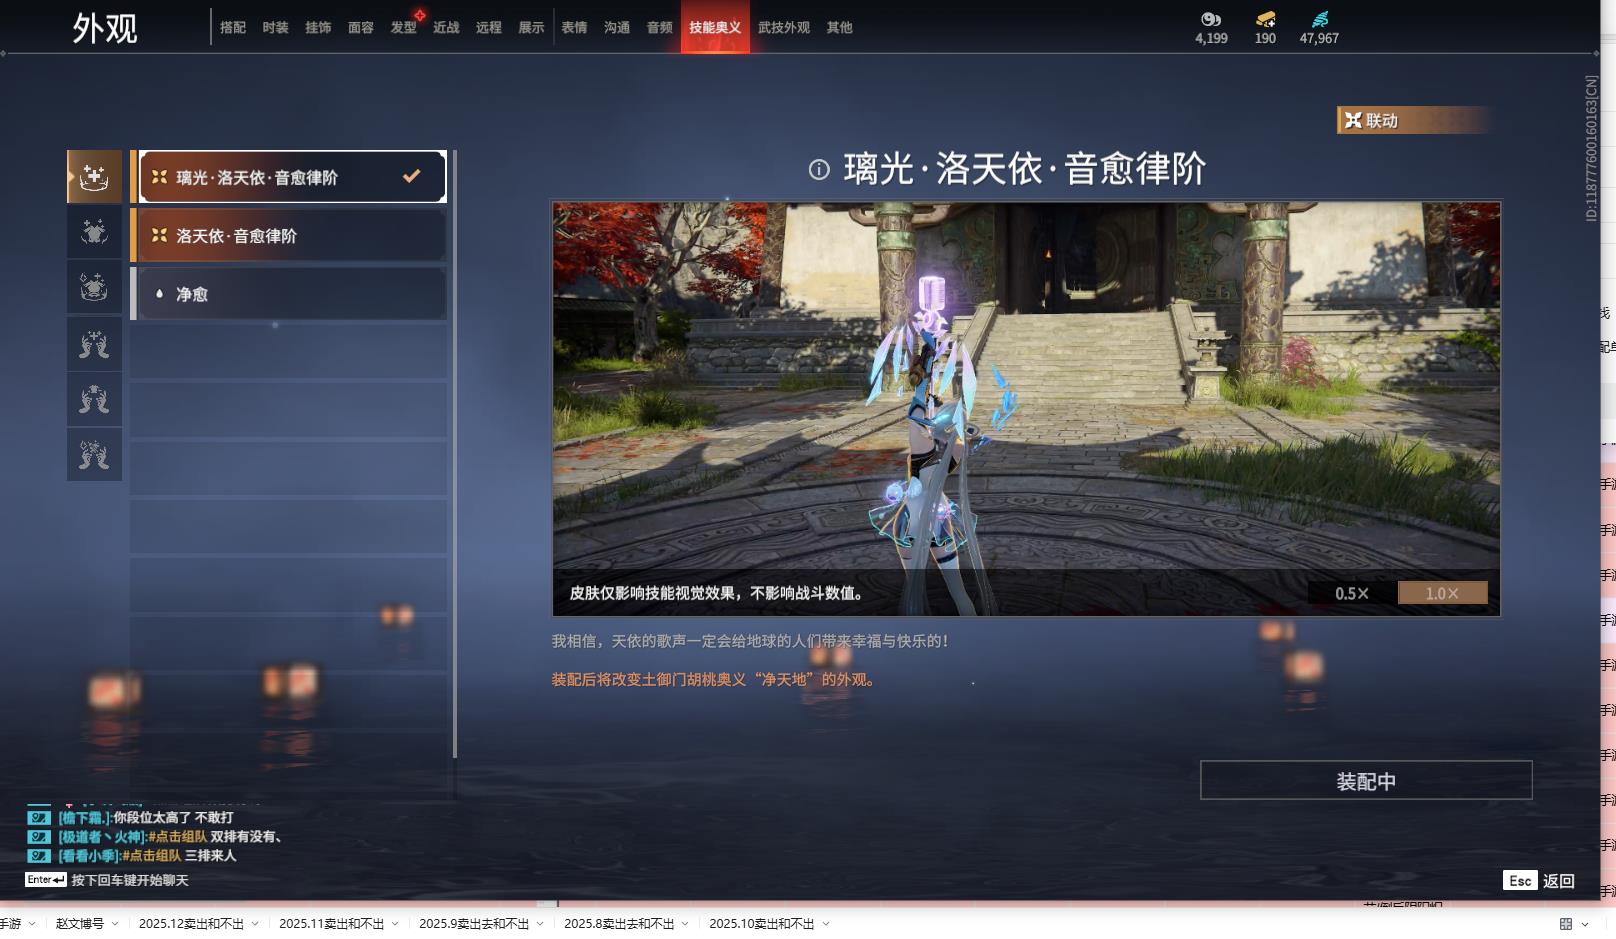Open the 音频 tab
This screenshot has height=939, width=1616.
(x=660, y=28)
